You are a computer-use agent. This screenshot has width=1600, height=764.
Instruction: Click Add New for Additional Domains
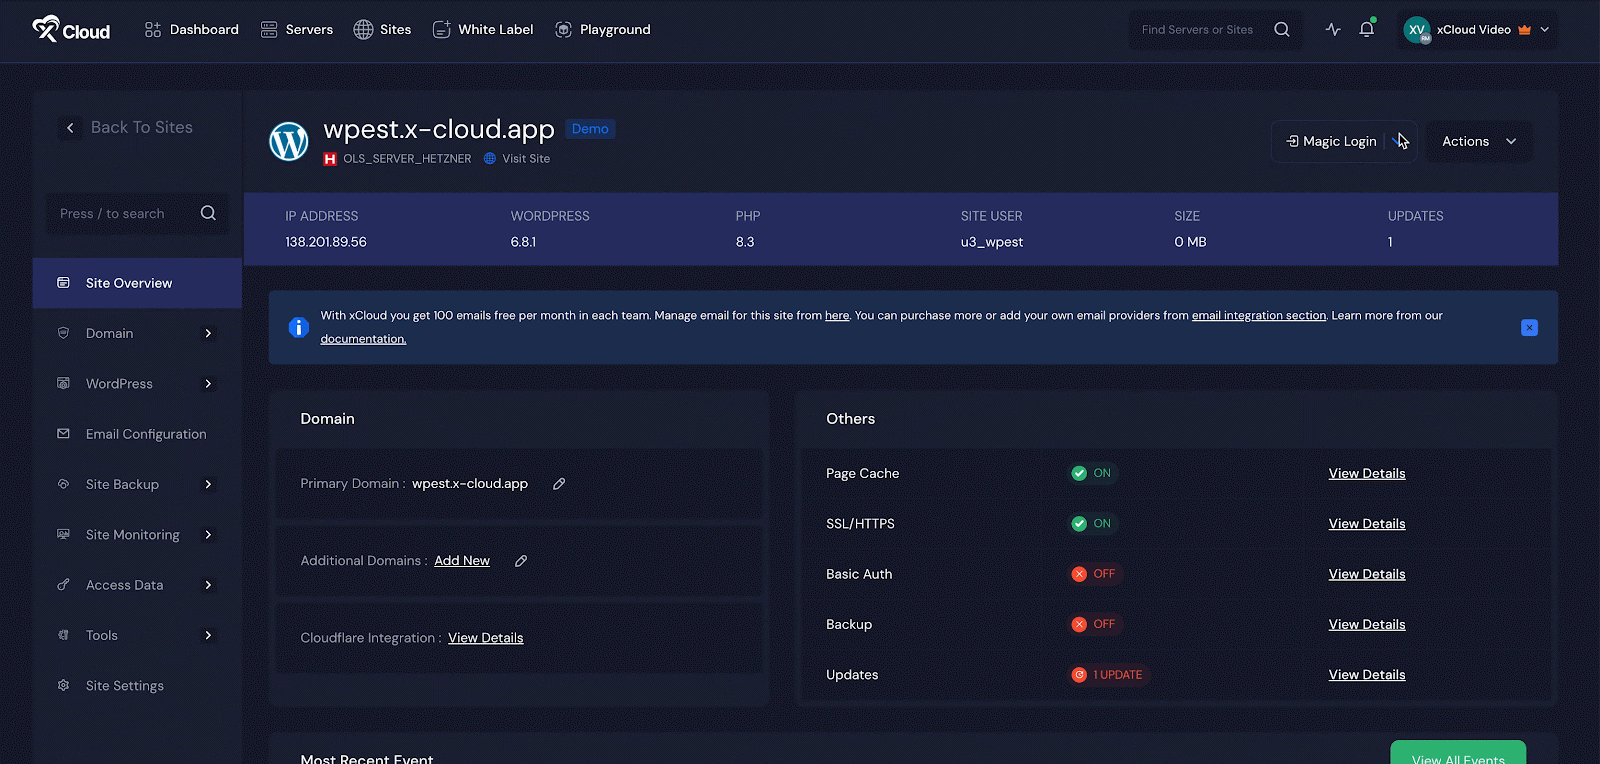tap(462, 561)
